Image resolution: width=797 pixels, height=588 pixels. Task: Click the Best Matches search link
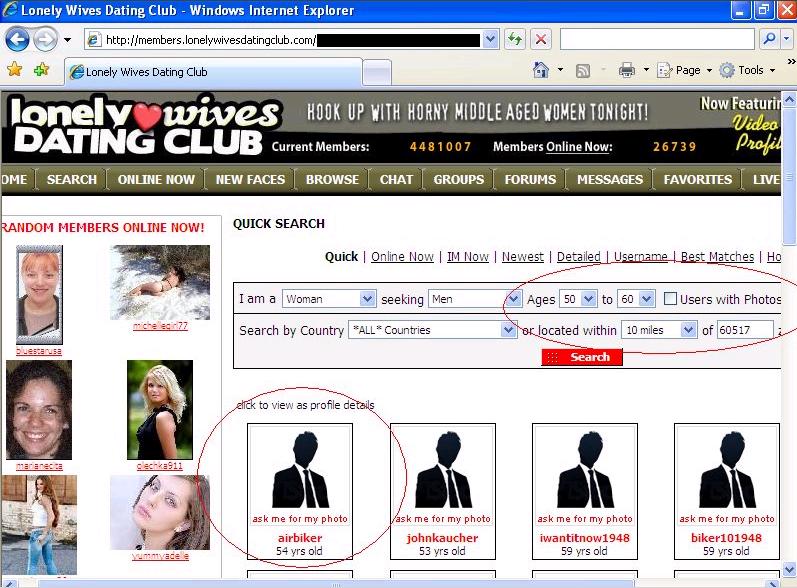coord(717,257)
